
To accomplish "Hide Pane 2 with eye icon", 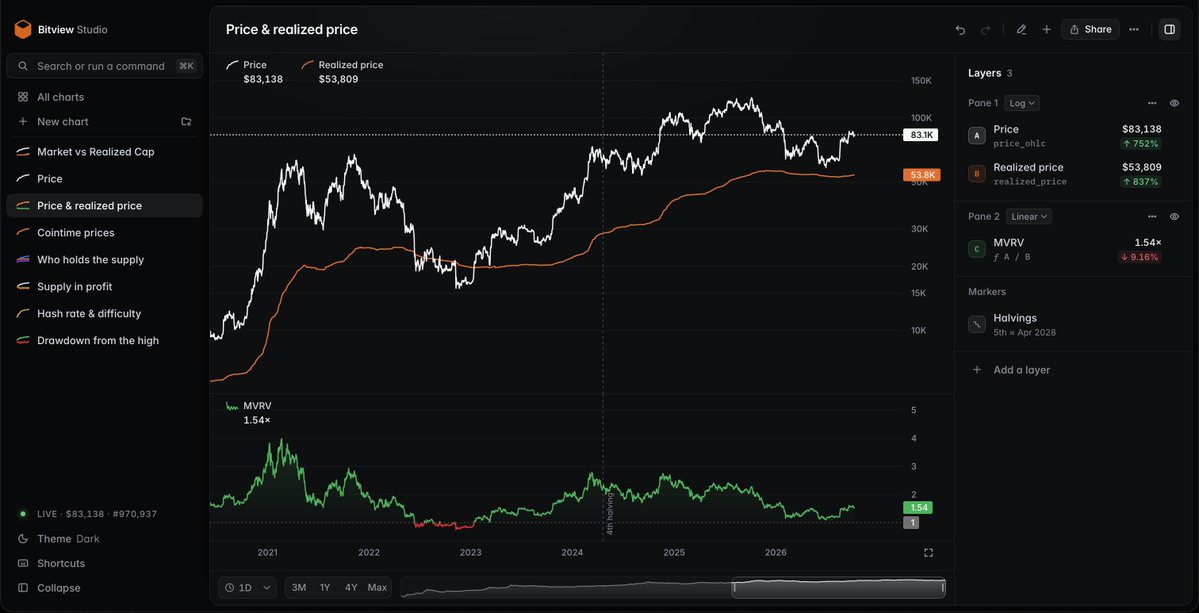I will 1175,216.
